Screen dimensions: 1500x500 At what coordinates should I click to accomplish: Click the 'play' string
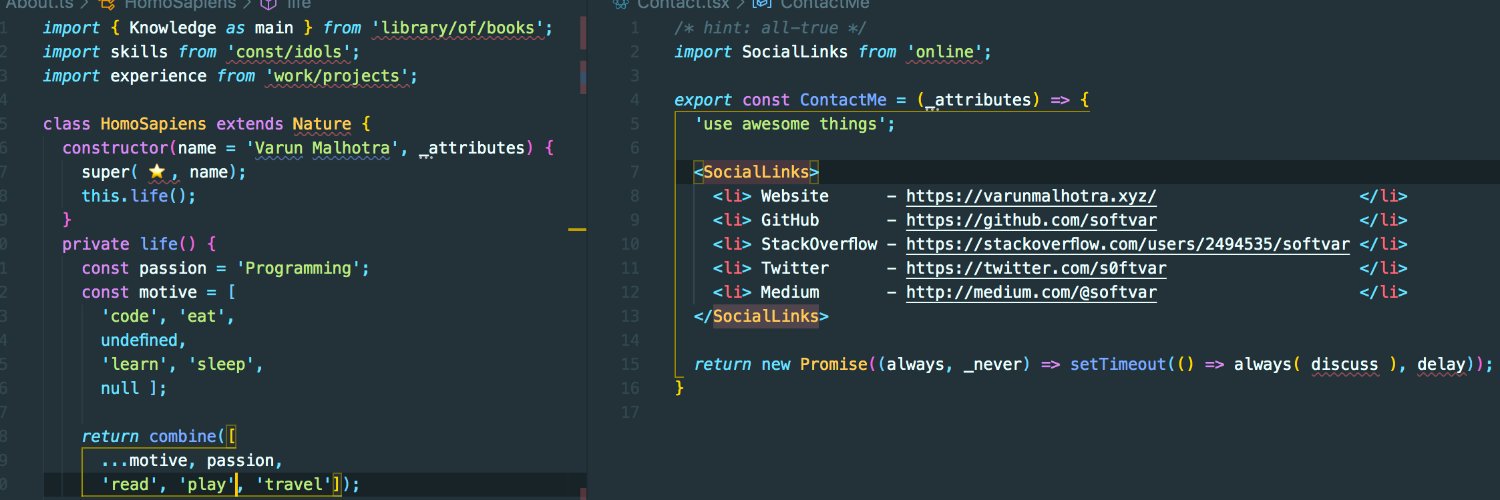[206, 484]
